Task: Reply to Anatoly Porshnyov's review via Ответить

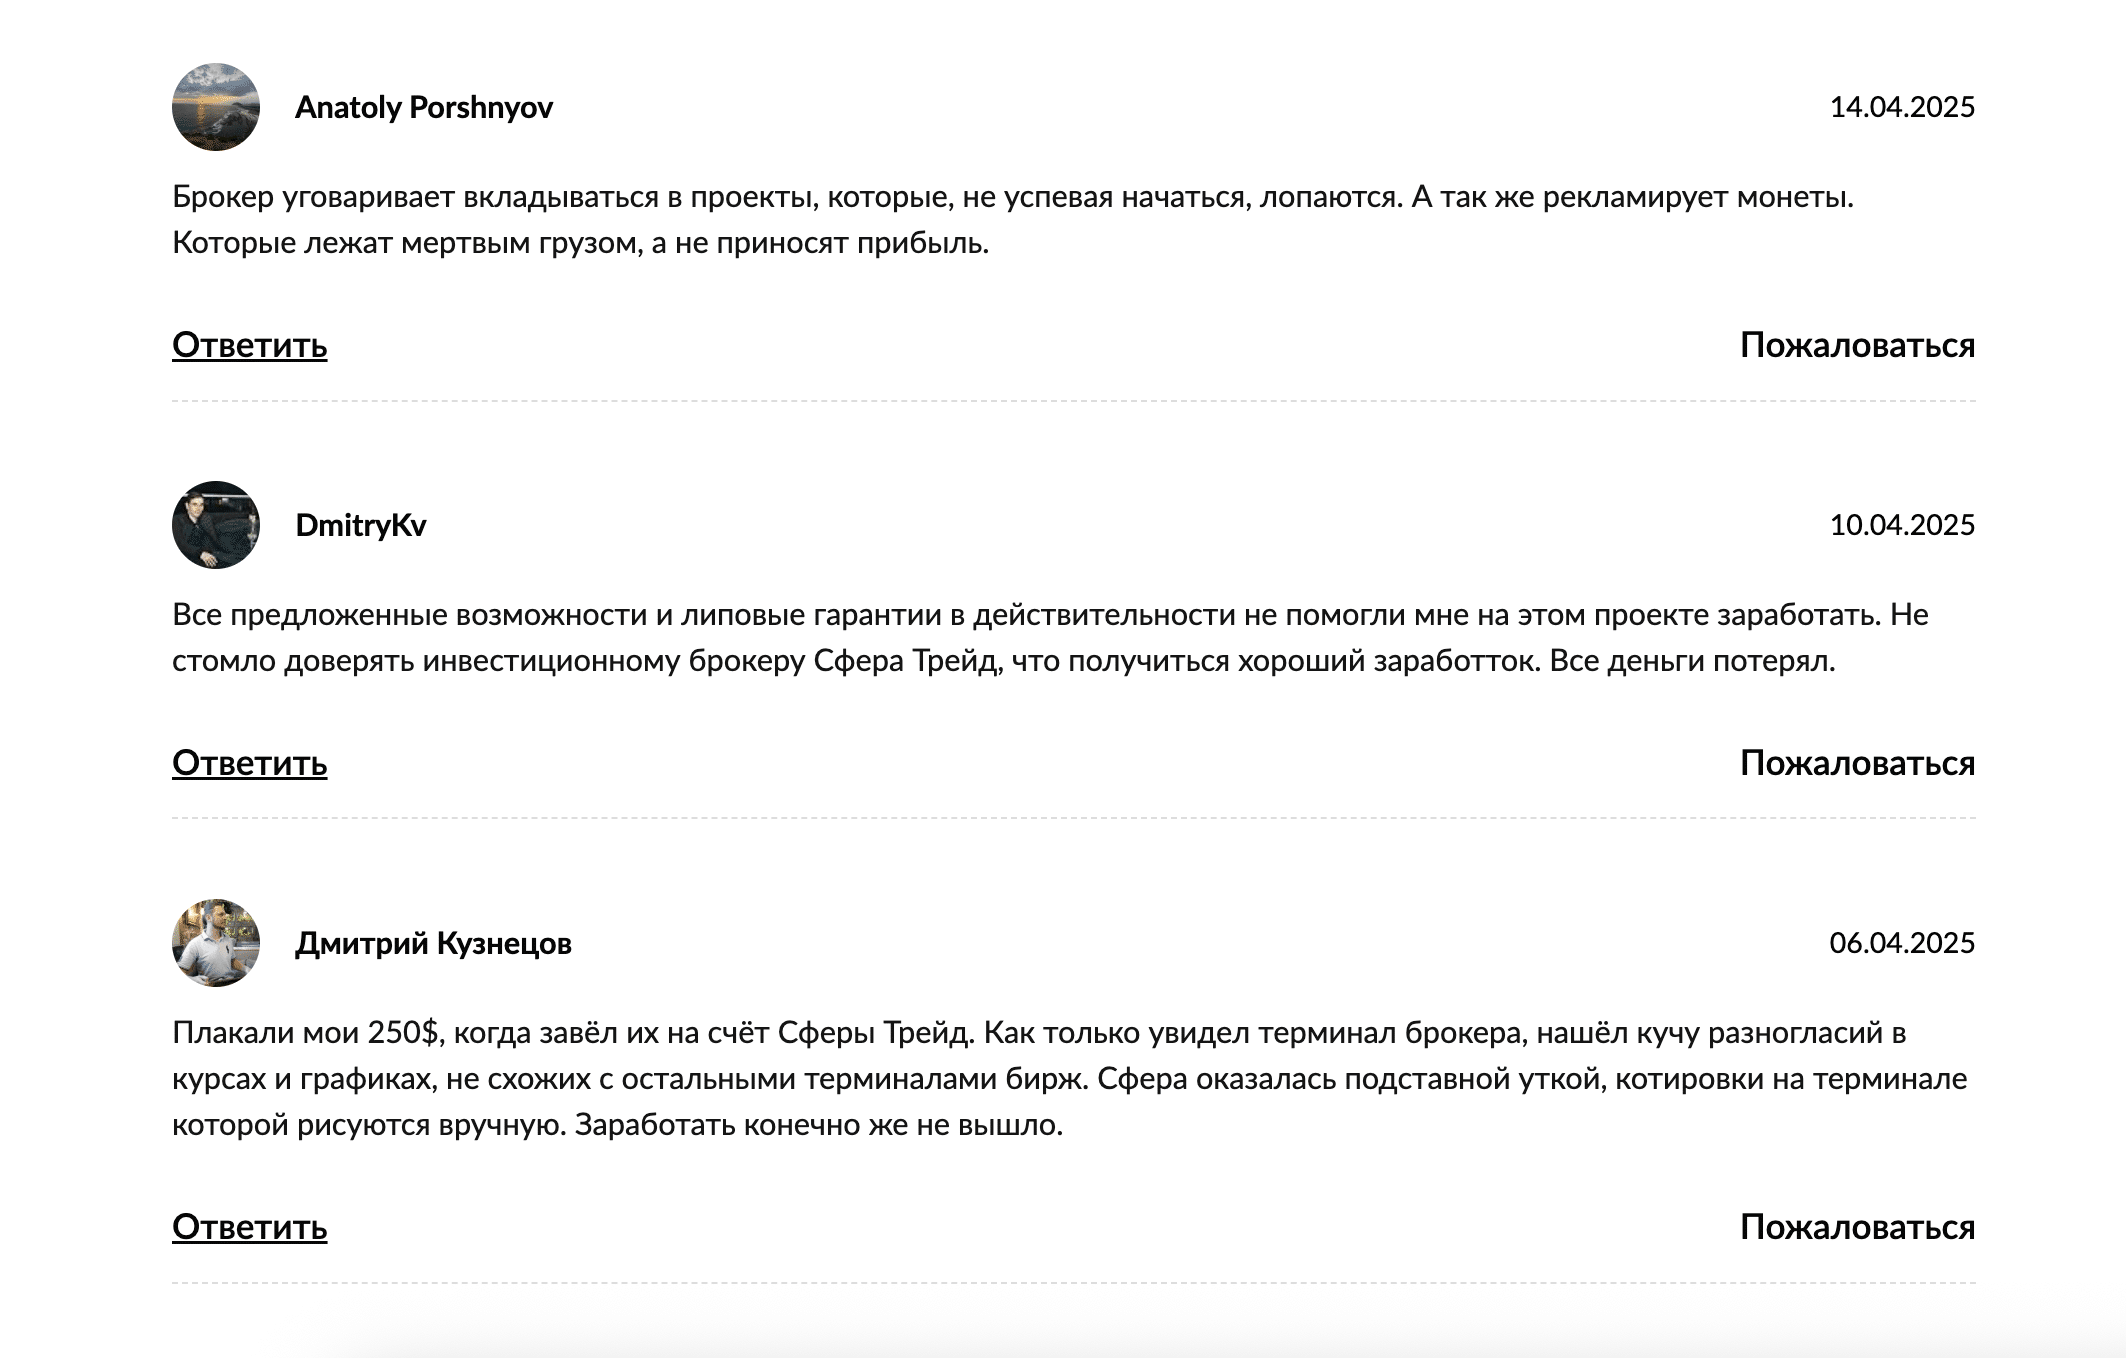Action: 250,345
